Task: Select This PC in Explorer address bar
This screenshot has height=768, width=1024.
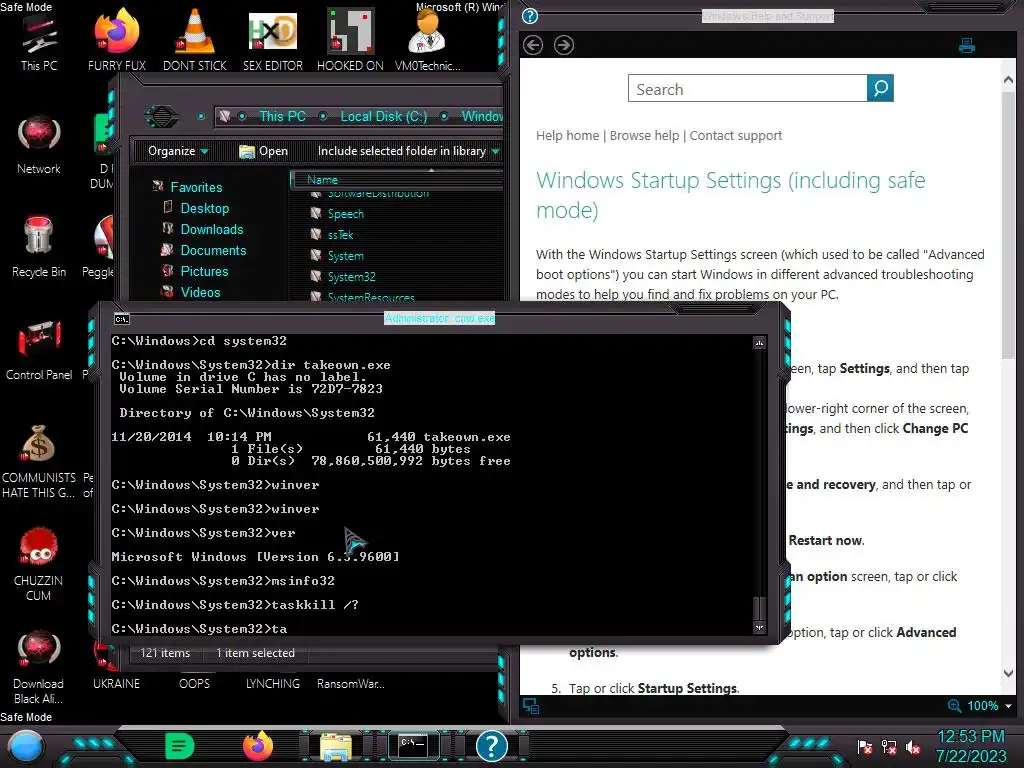Action: (x=282, y=116)
